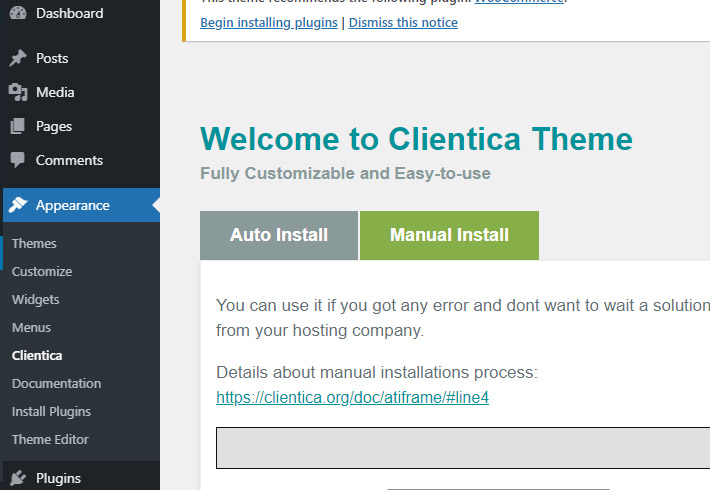Open the Theme Editor page
710x490 pixels.
[x=50, y=440]
